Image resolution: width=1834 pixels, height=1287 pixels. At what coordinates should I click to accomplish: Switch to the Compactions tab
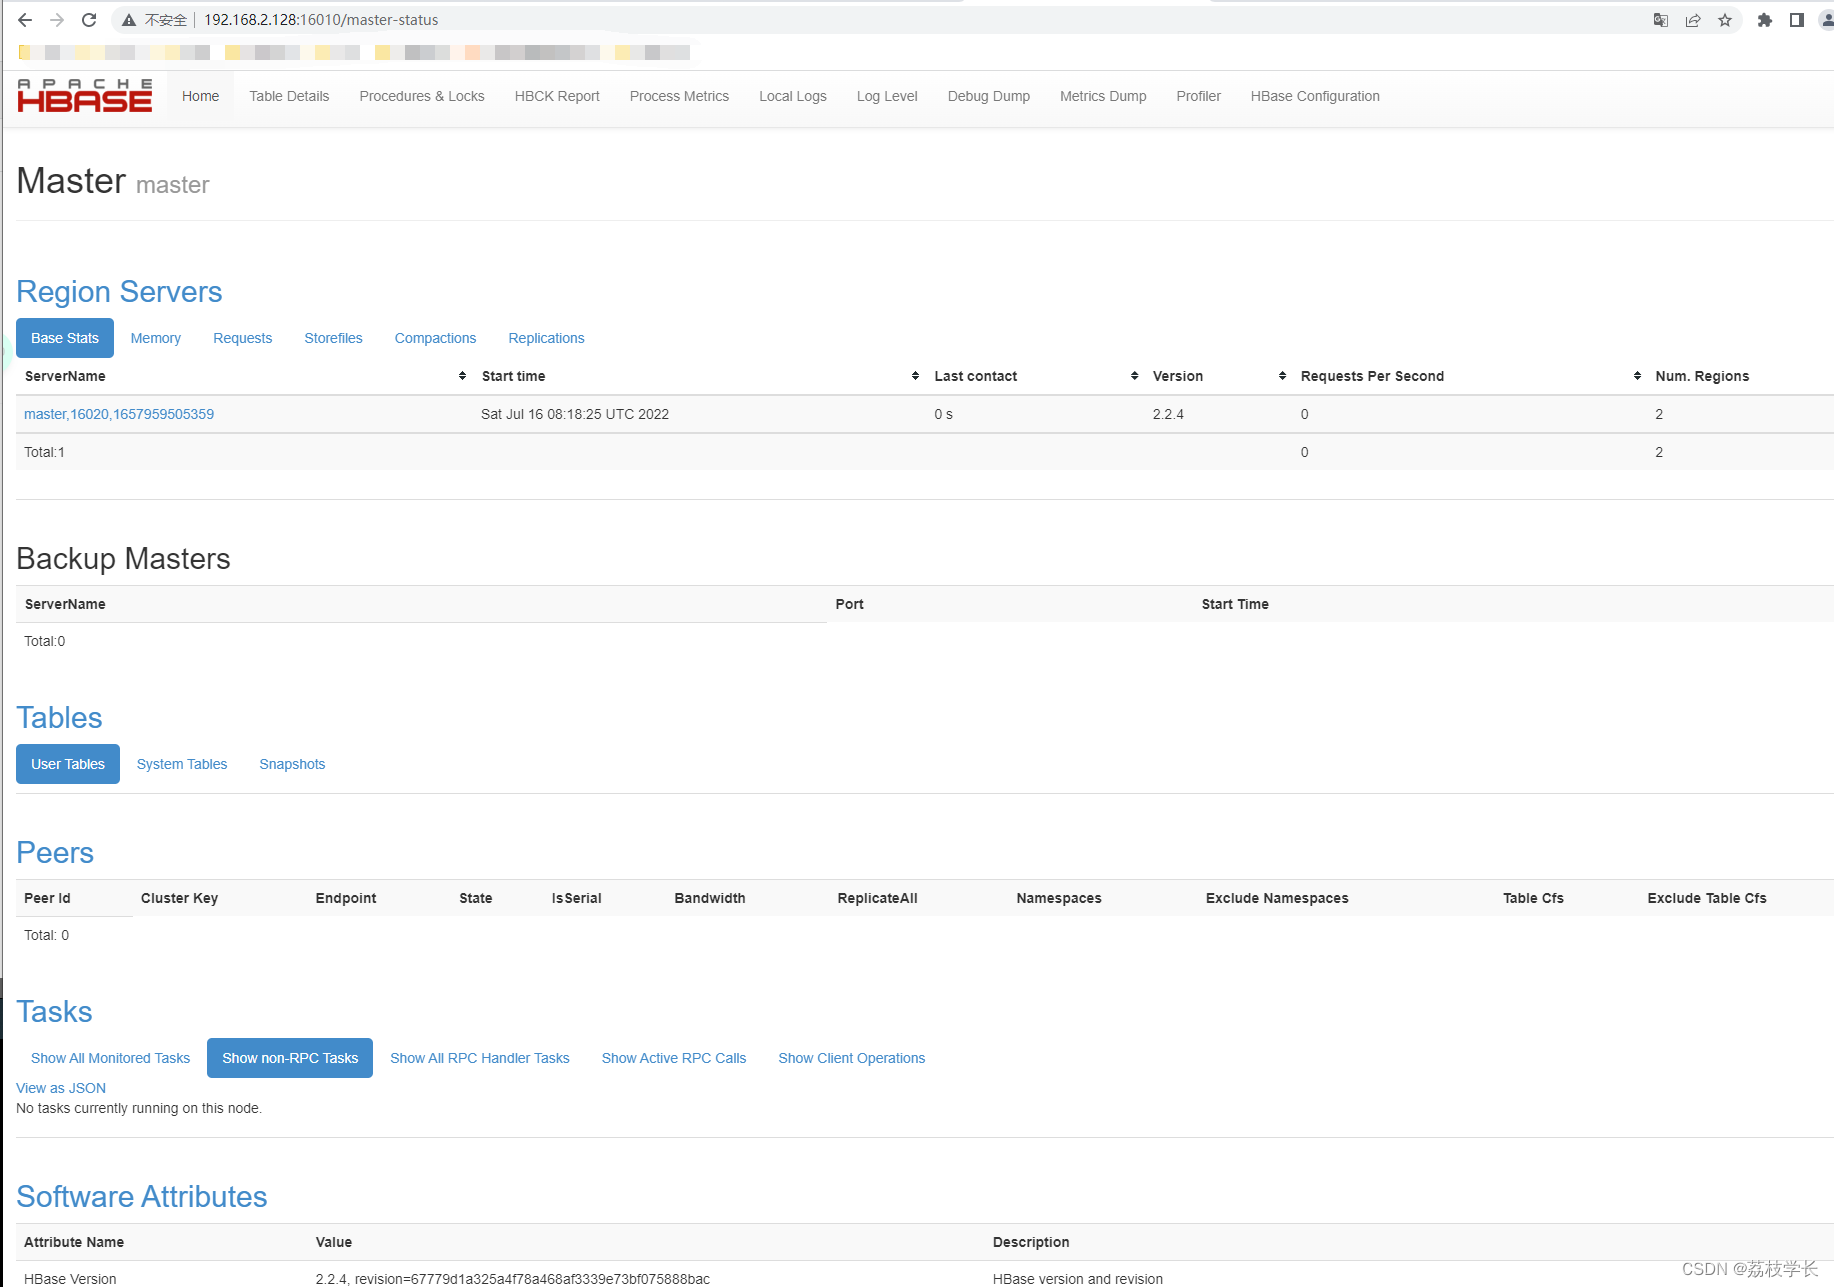(x=435, y=338)
